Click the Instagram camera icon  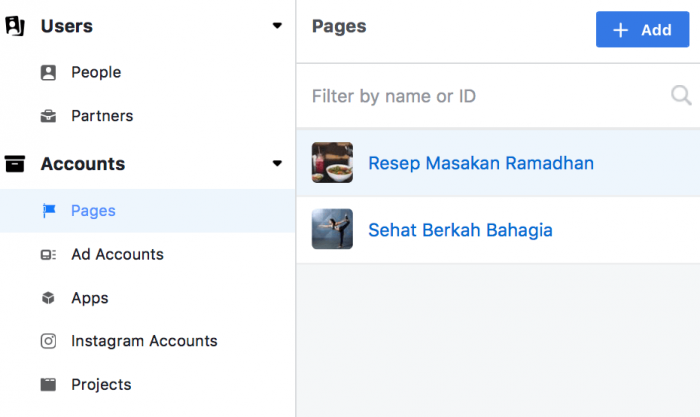coord(48,342)
